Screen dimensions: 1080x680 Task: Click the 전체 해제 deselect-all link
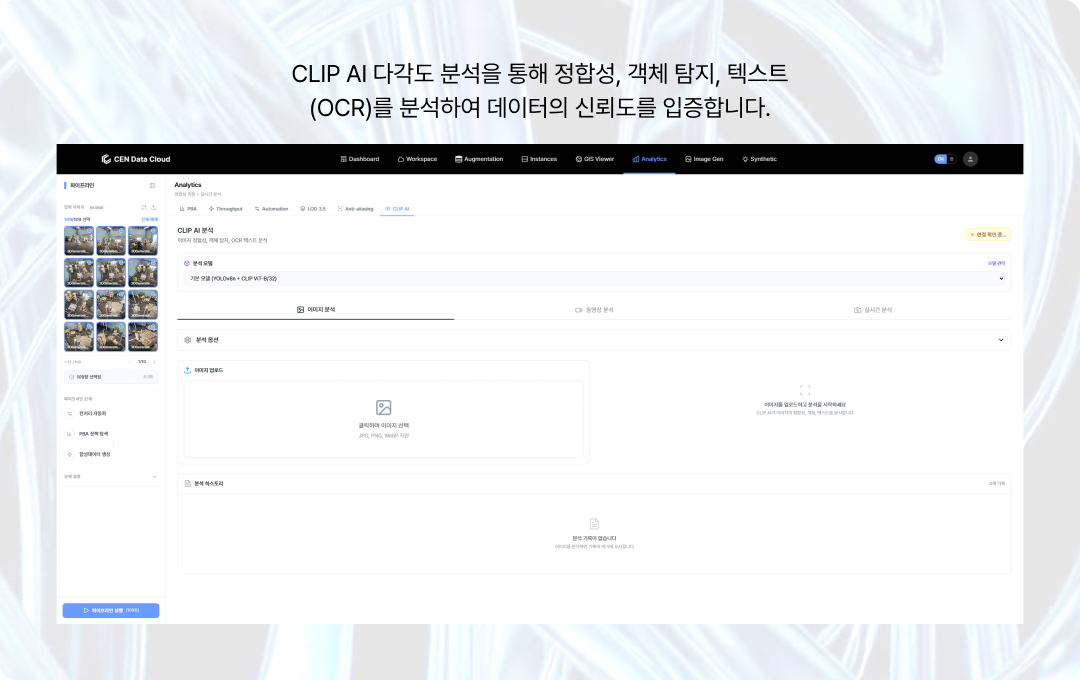click(149, 219)
